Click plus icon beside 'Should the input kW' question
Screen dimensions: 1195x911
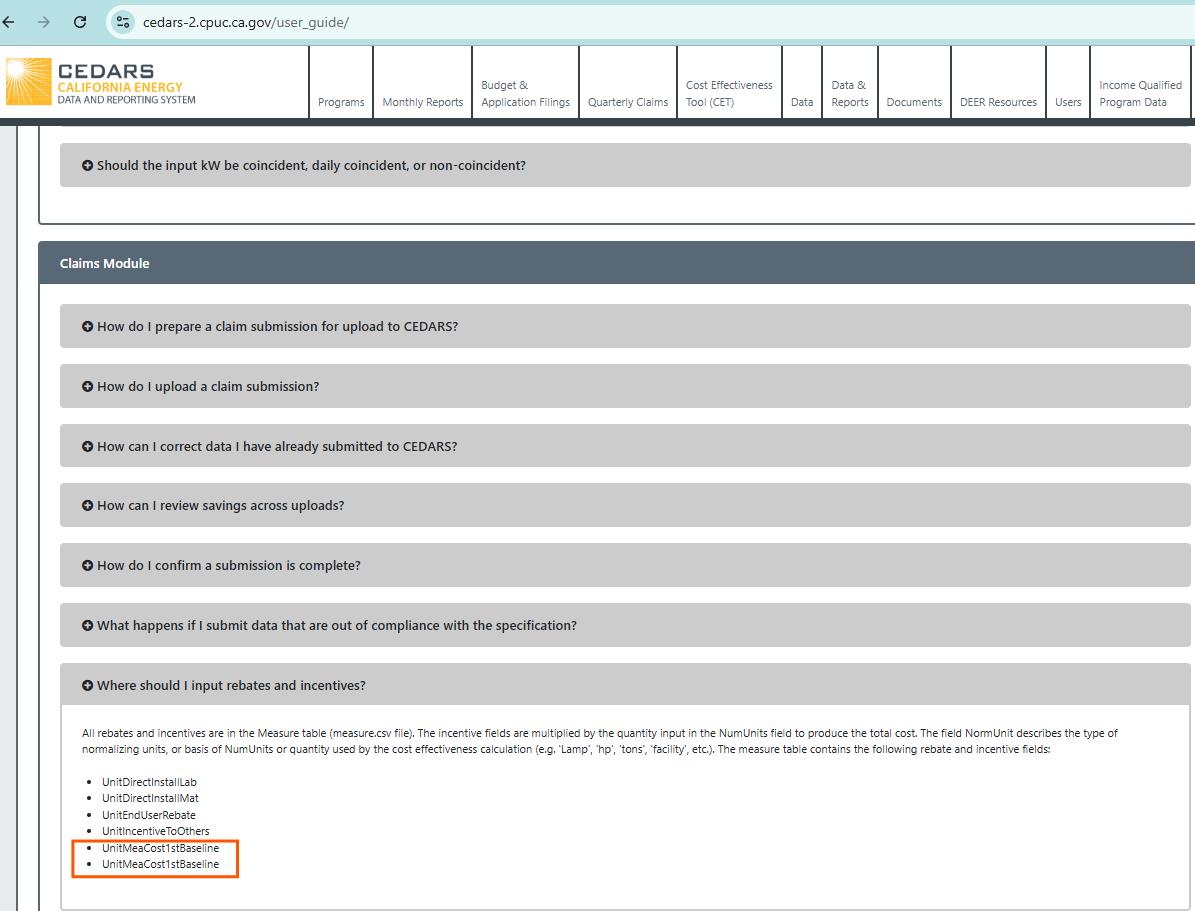(88, 166)
